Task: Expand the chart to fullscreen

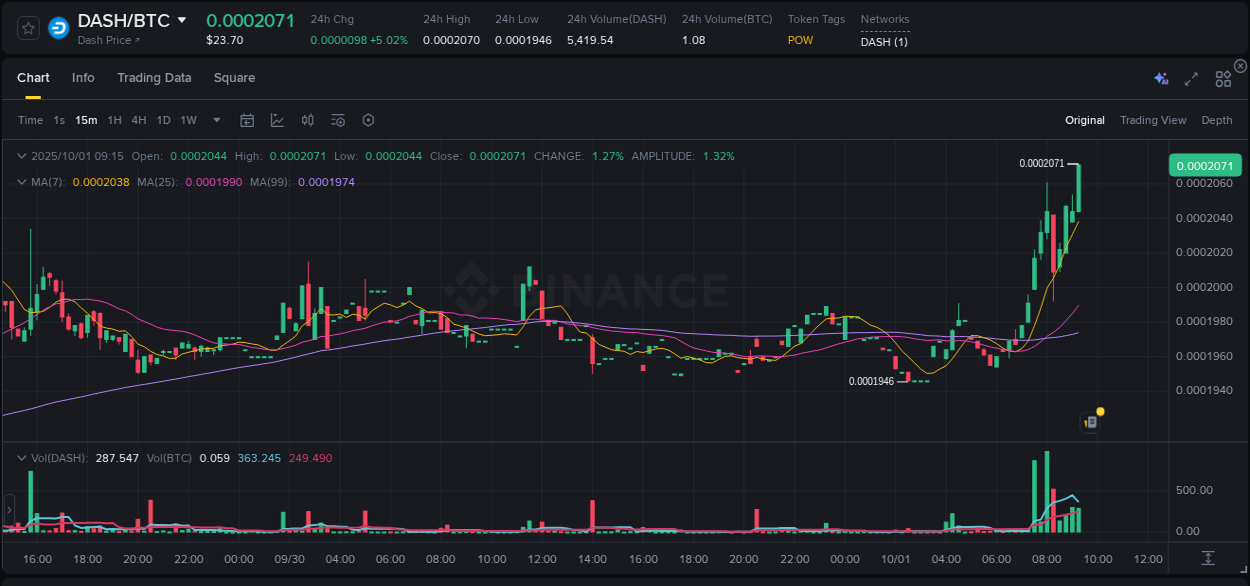Action: pos(1191,77)
